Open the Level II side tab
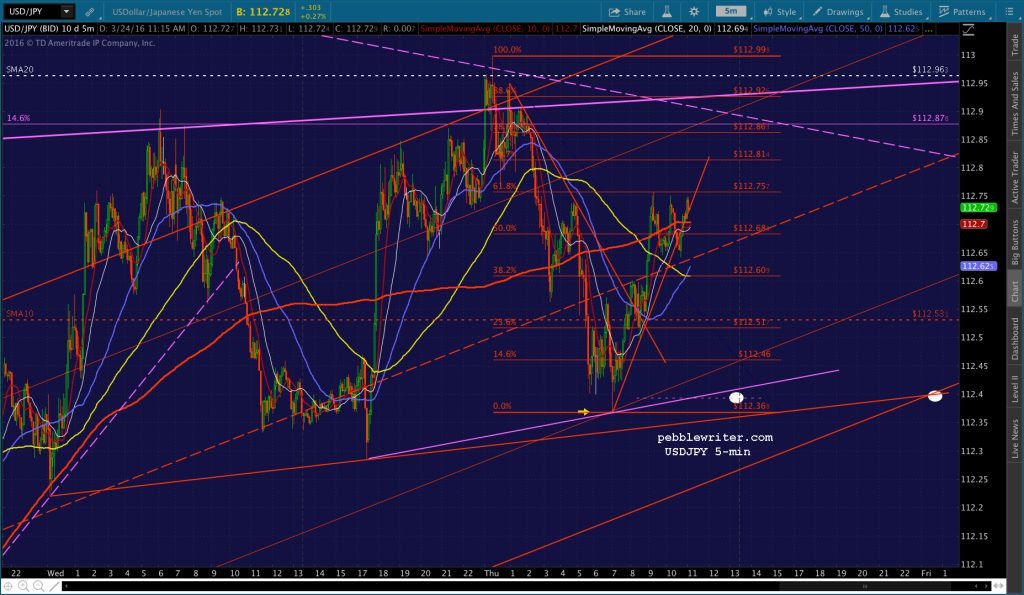 tap(1015, 389)
